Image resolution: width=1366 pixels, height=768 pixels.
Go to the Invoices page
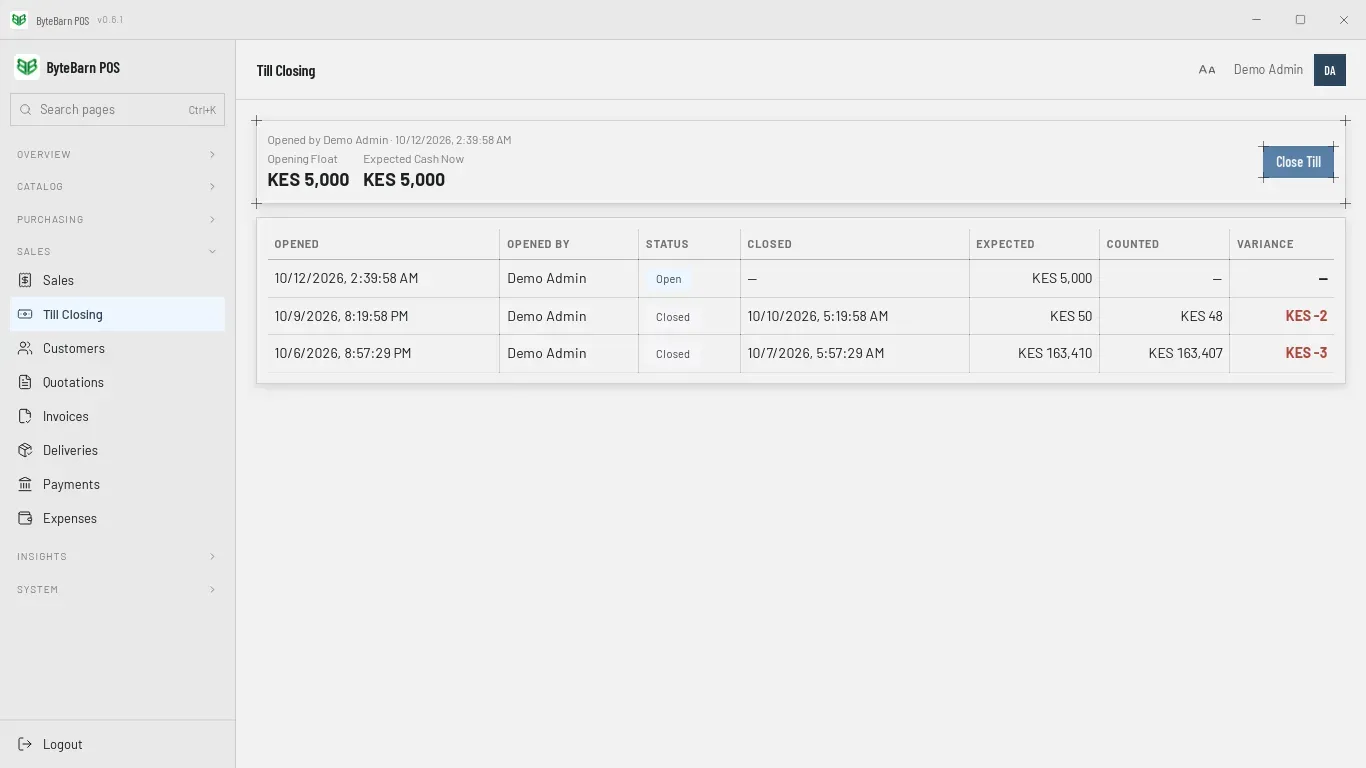[x=117, y=416]
